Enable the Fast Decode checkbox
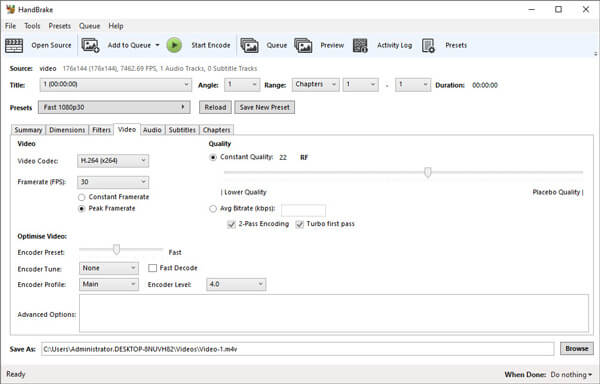 [x=152, y=268]
